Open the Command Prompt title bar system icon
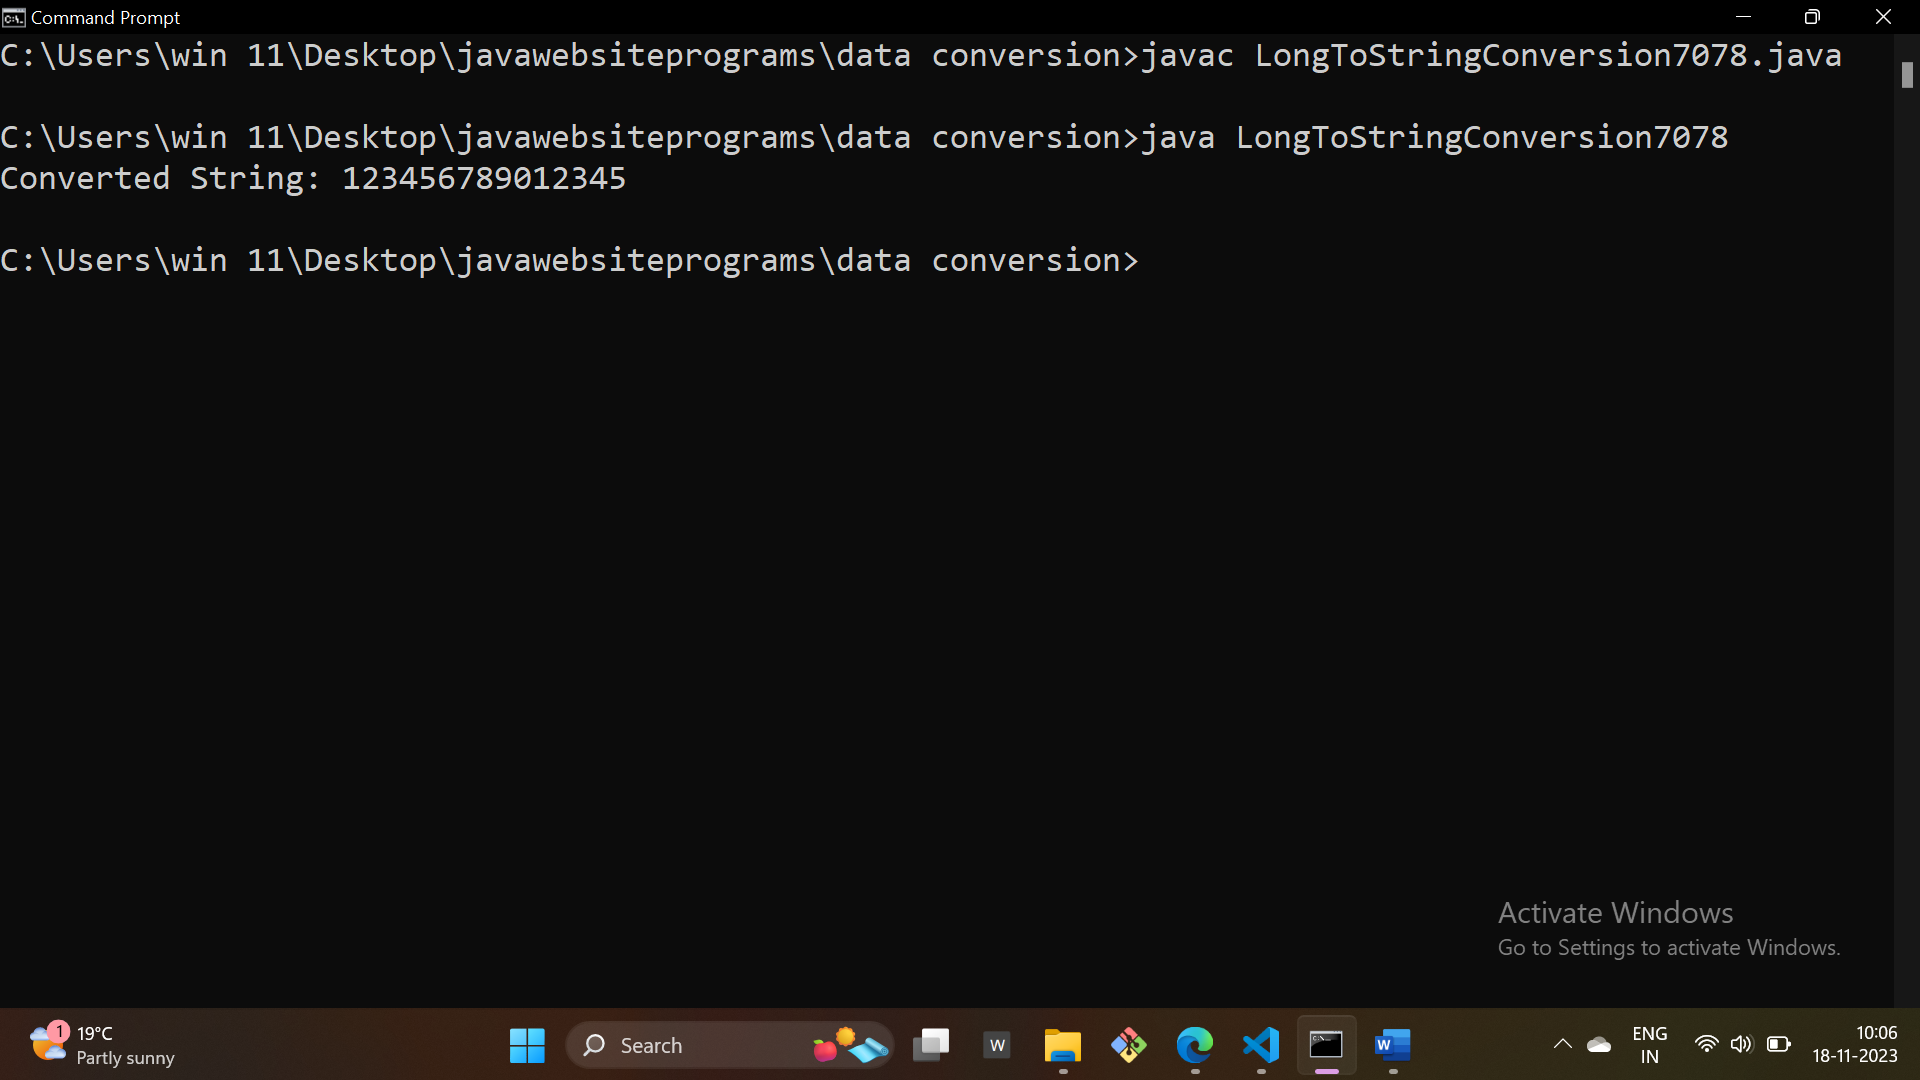Viewport: 1920px width, 1080px height. pyautogui.click(x=13, y=17)
